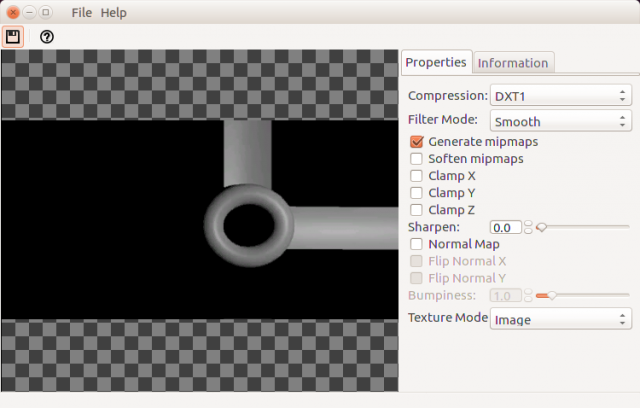Open the Filter Mode dropdown
Viewport: 640px width, 408px height.
pyautogui.click(x=560, y=121)
